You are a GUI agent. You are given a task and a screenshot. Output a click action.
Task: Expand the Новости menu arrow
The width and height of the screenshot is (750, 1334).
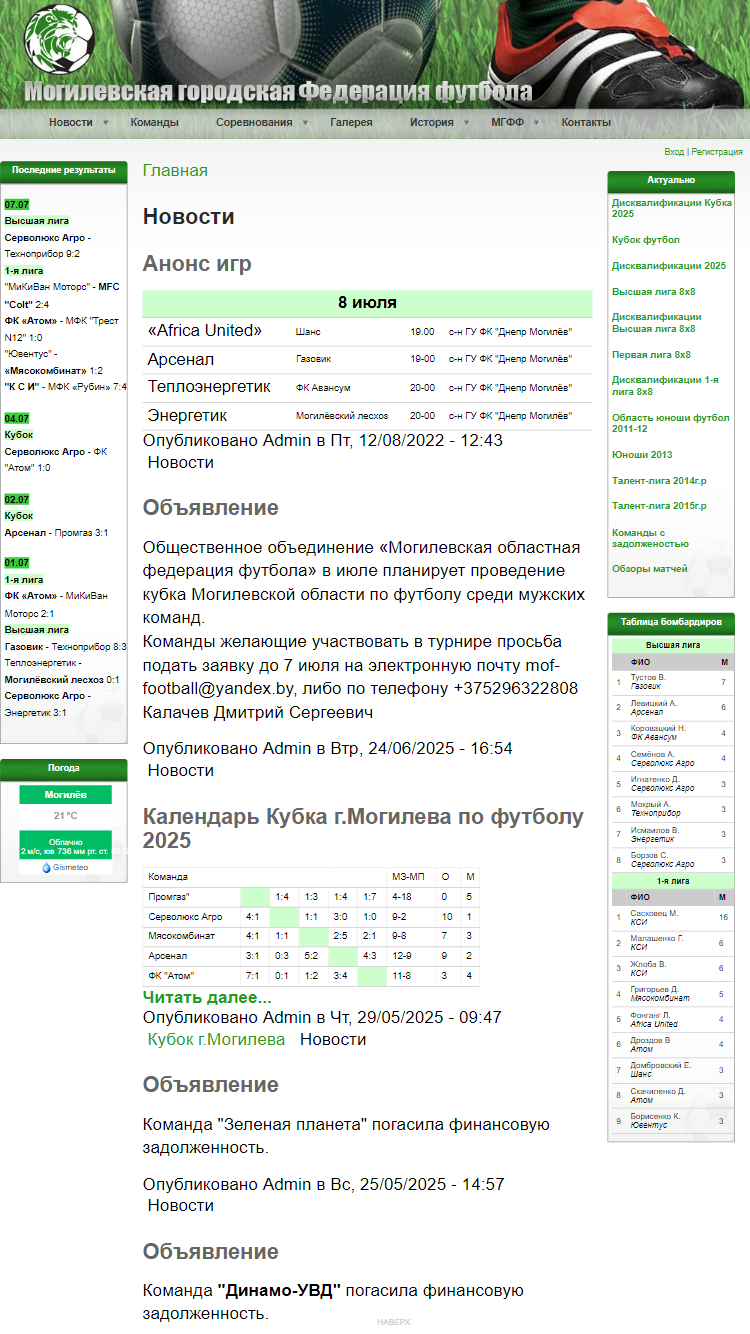coord(105,123)
